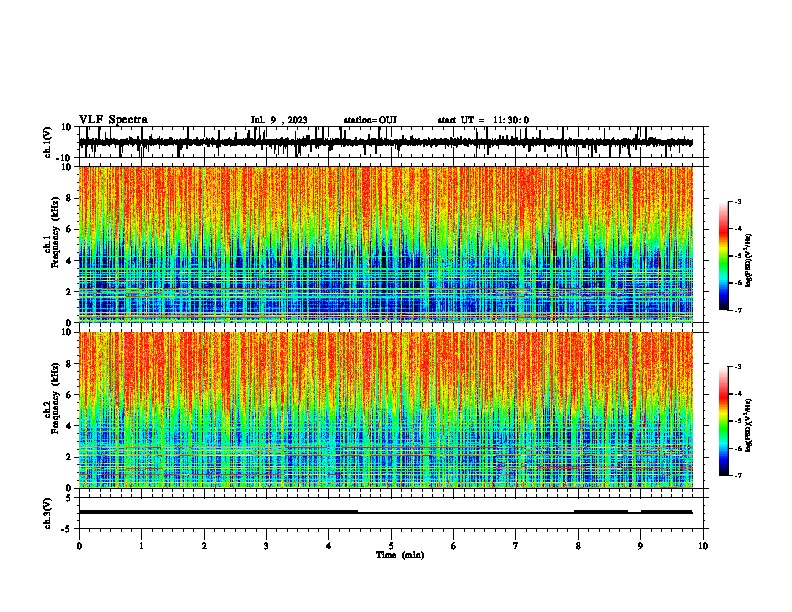Click inside the ch.2 frequency spectrogram

coord(386,410)
